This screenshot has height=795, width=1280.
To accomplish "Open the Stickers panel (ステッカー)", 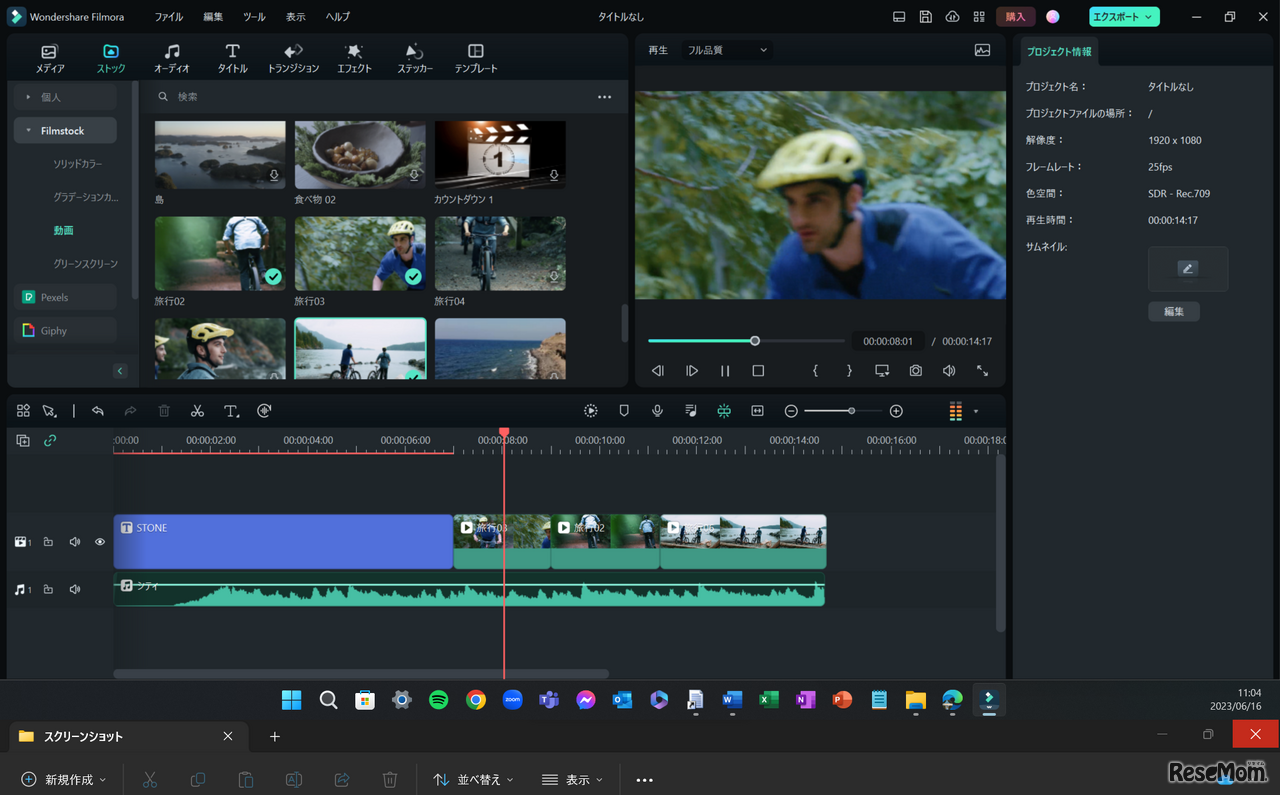I will [x=415, y=58].
